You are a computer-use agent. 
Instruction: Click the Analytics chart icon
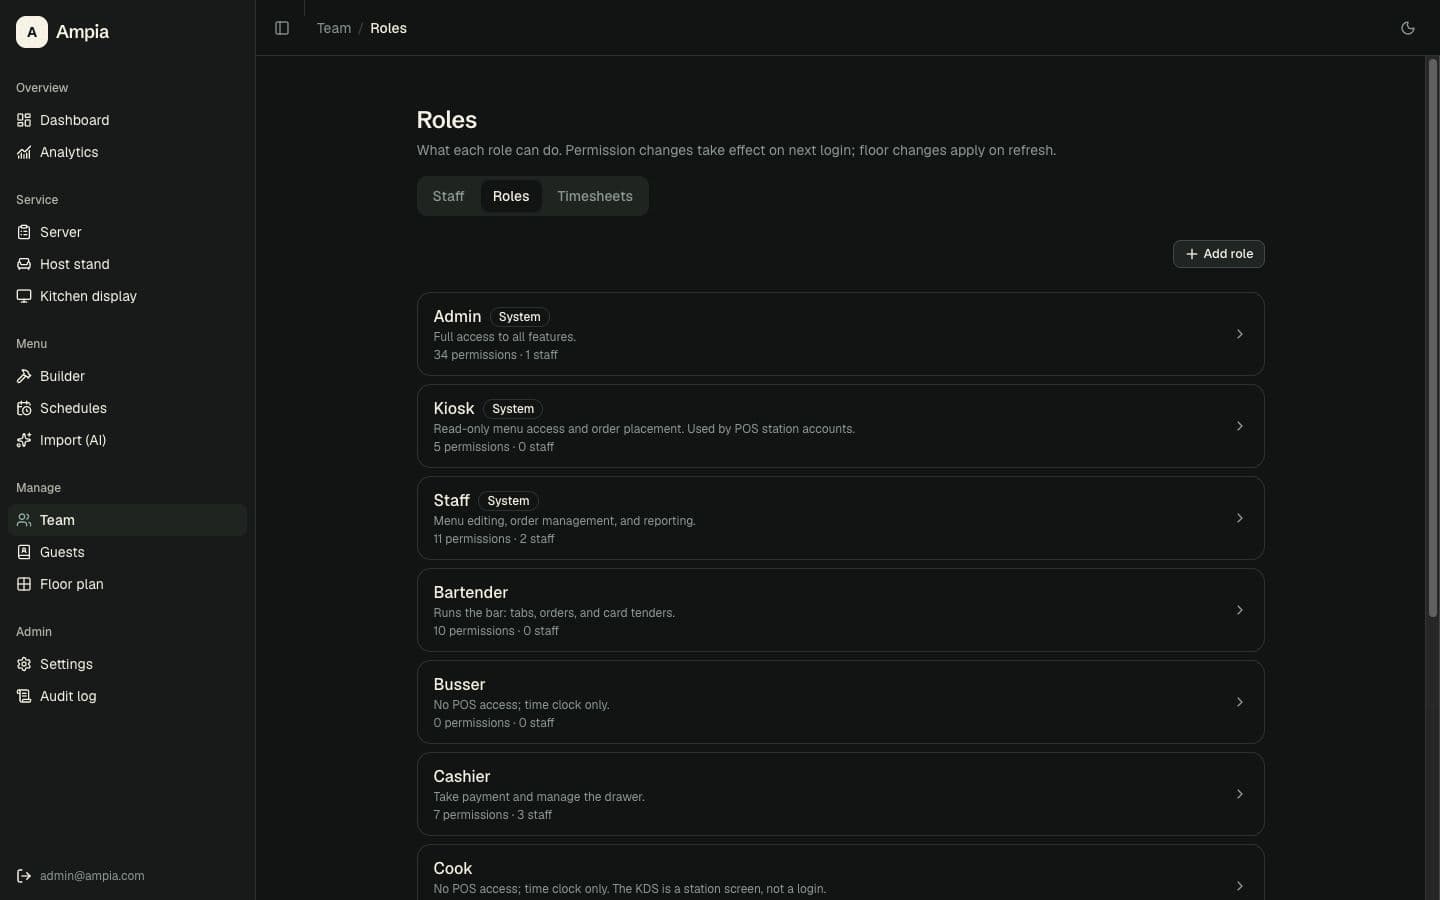tap(24, 152)
